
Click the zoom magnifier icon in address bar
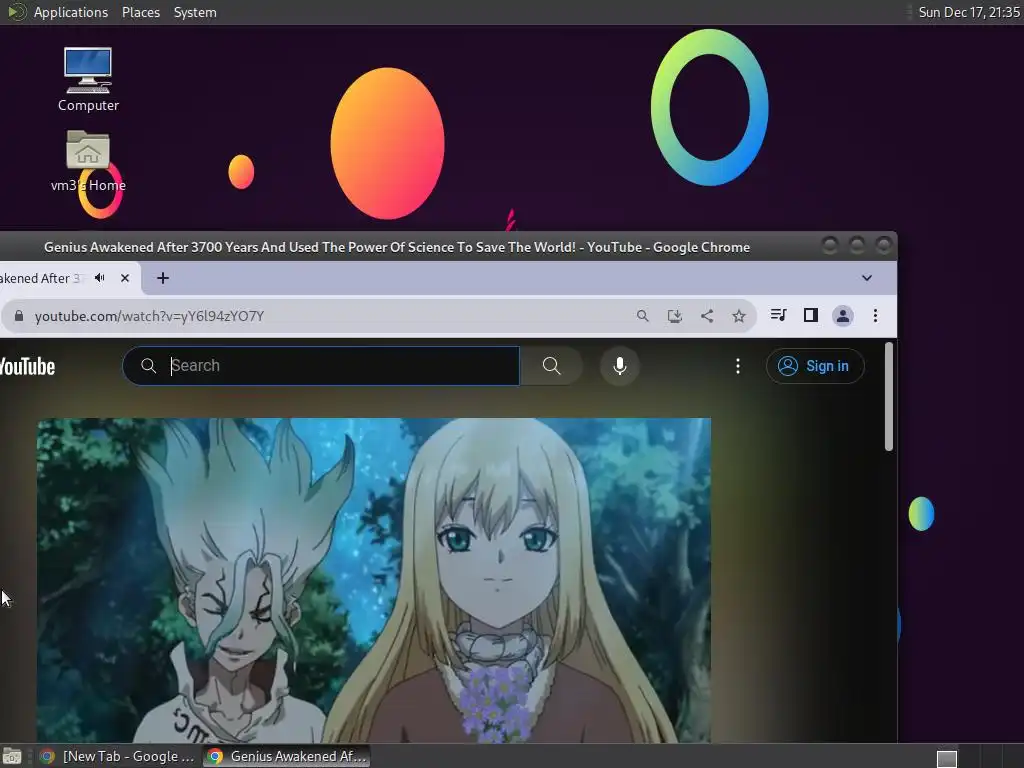tap(643, 316)
